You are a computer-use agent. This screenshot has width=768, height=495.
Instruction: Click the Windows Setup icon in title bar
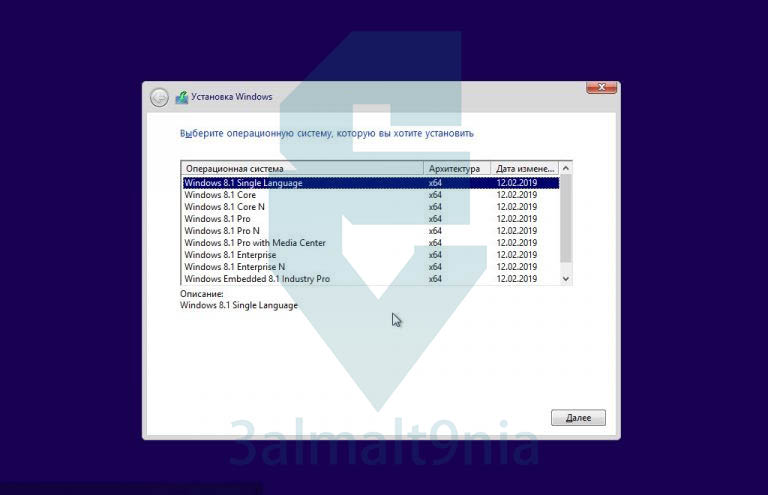click(x=182, y=97)
